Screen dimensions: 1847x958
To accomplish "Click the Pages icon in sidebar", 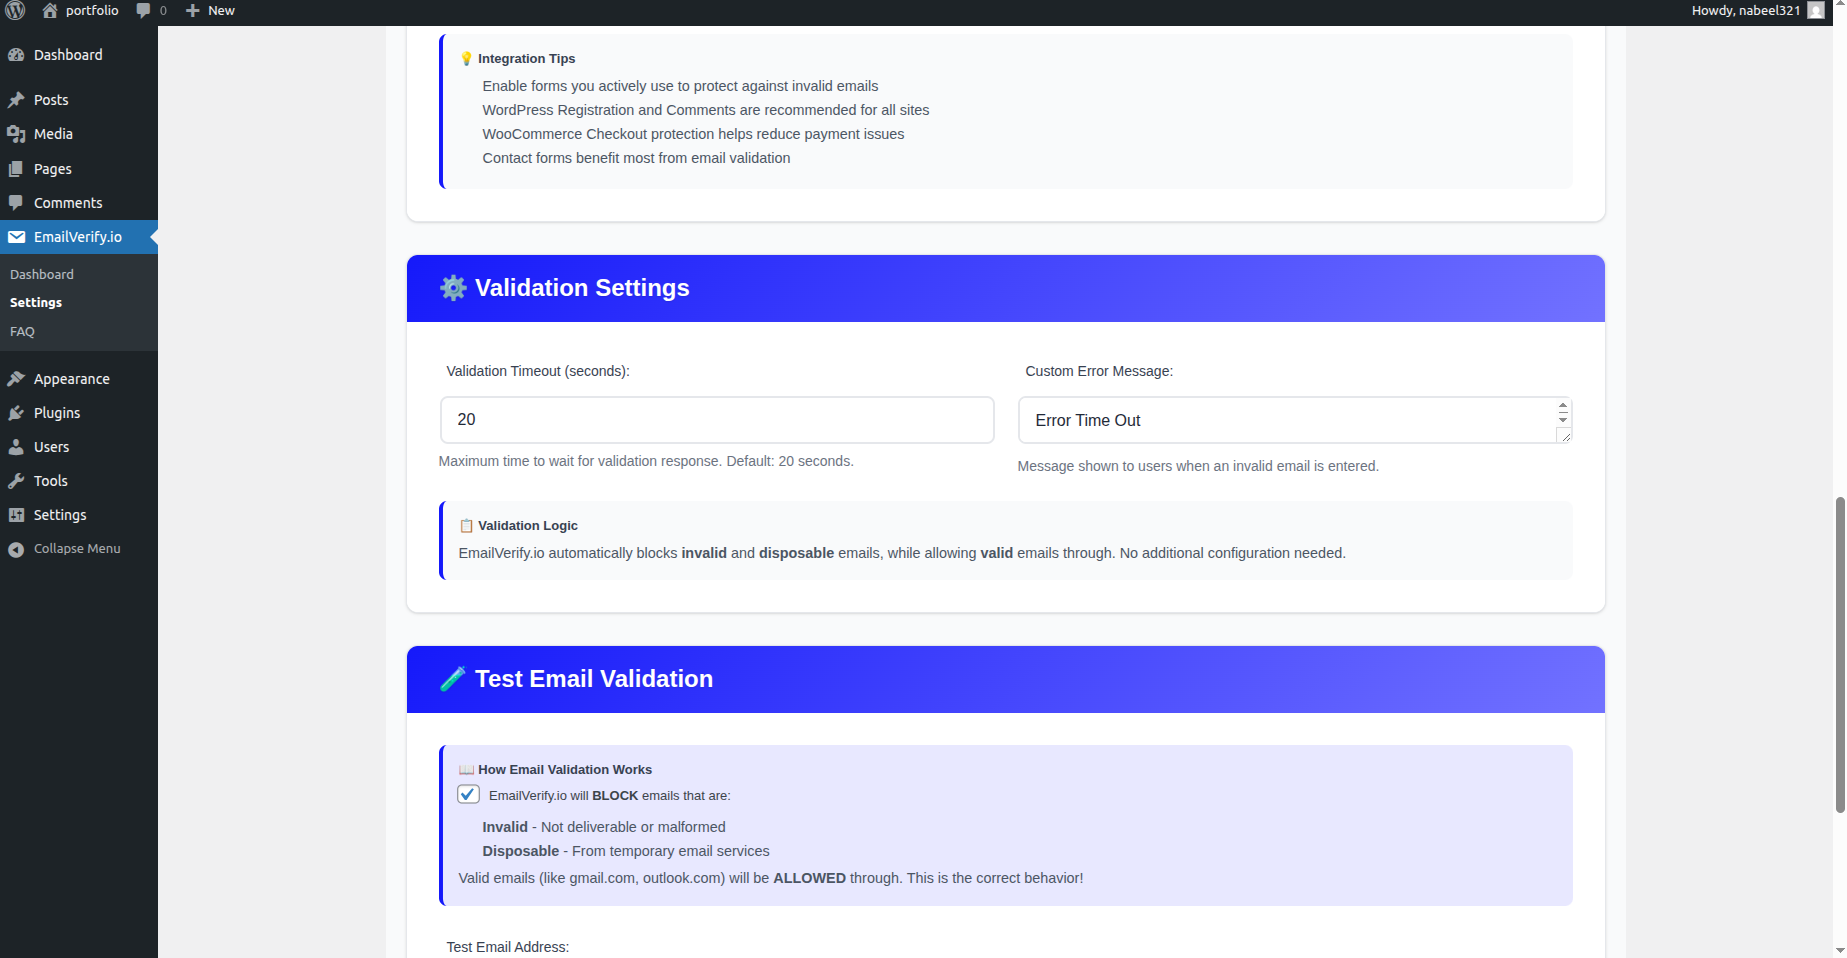I will point(16,169).
